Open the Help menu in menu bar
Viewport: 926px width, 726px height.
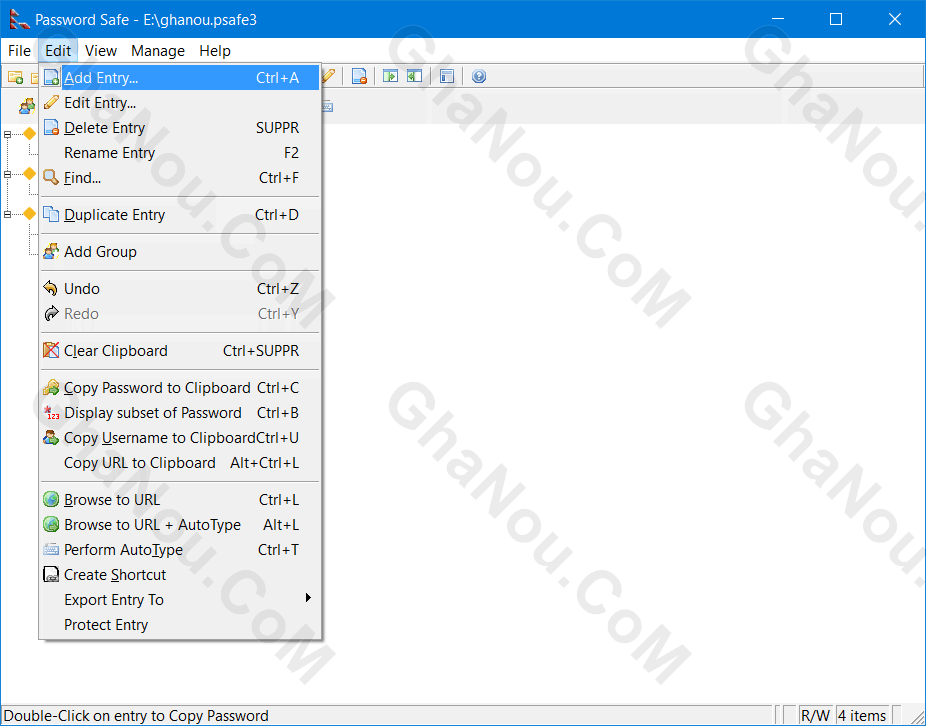[x=215, y=51]
